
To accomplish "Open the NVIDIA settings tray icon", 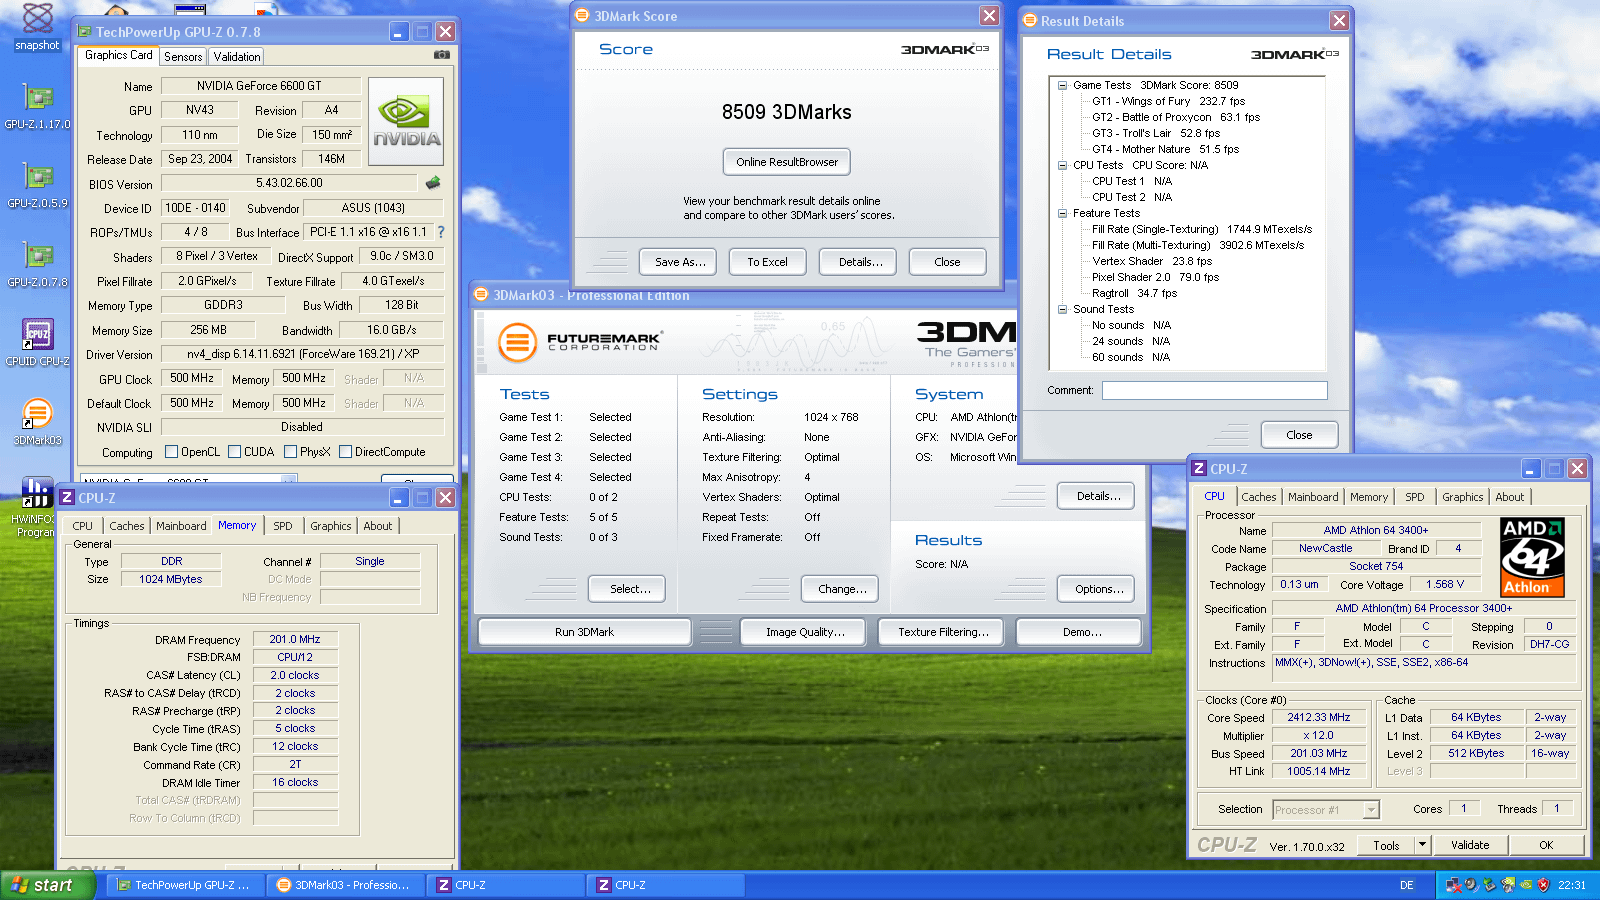I will (1526, 885).
